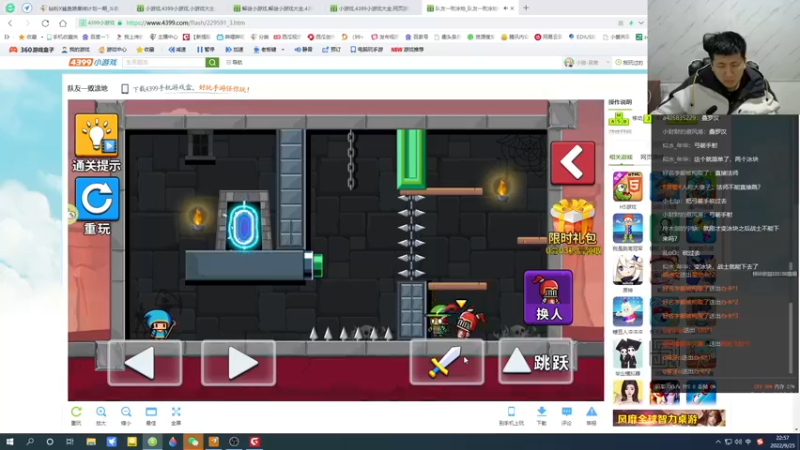This screenshot has width=800, height=450.
Task: Open a new browser tab with plus
Action: (x=526, y=8)
